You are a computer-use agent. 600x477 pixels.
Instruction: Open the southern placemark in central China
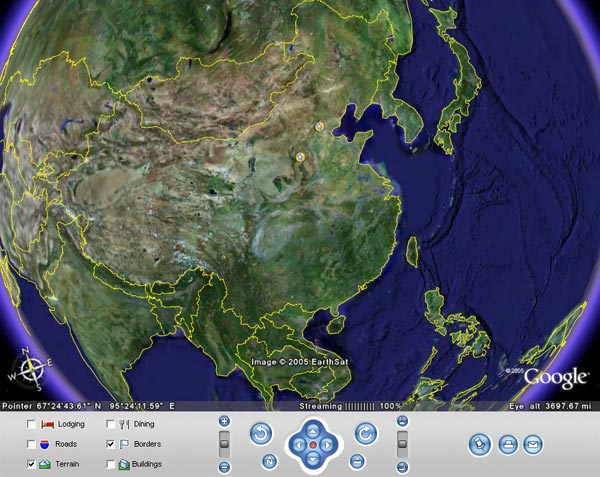coord(301,157)
